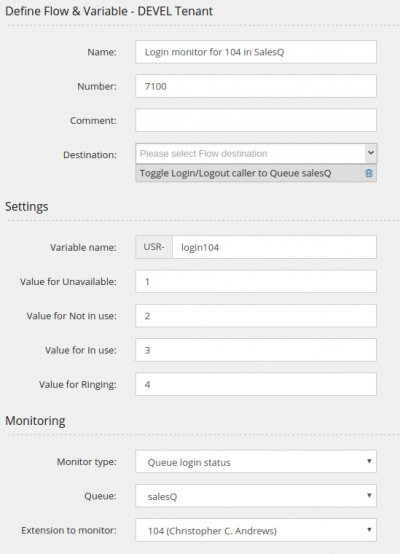
Task: Click the empty Comment field
Action: pos(256,120)
